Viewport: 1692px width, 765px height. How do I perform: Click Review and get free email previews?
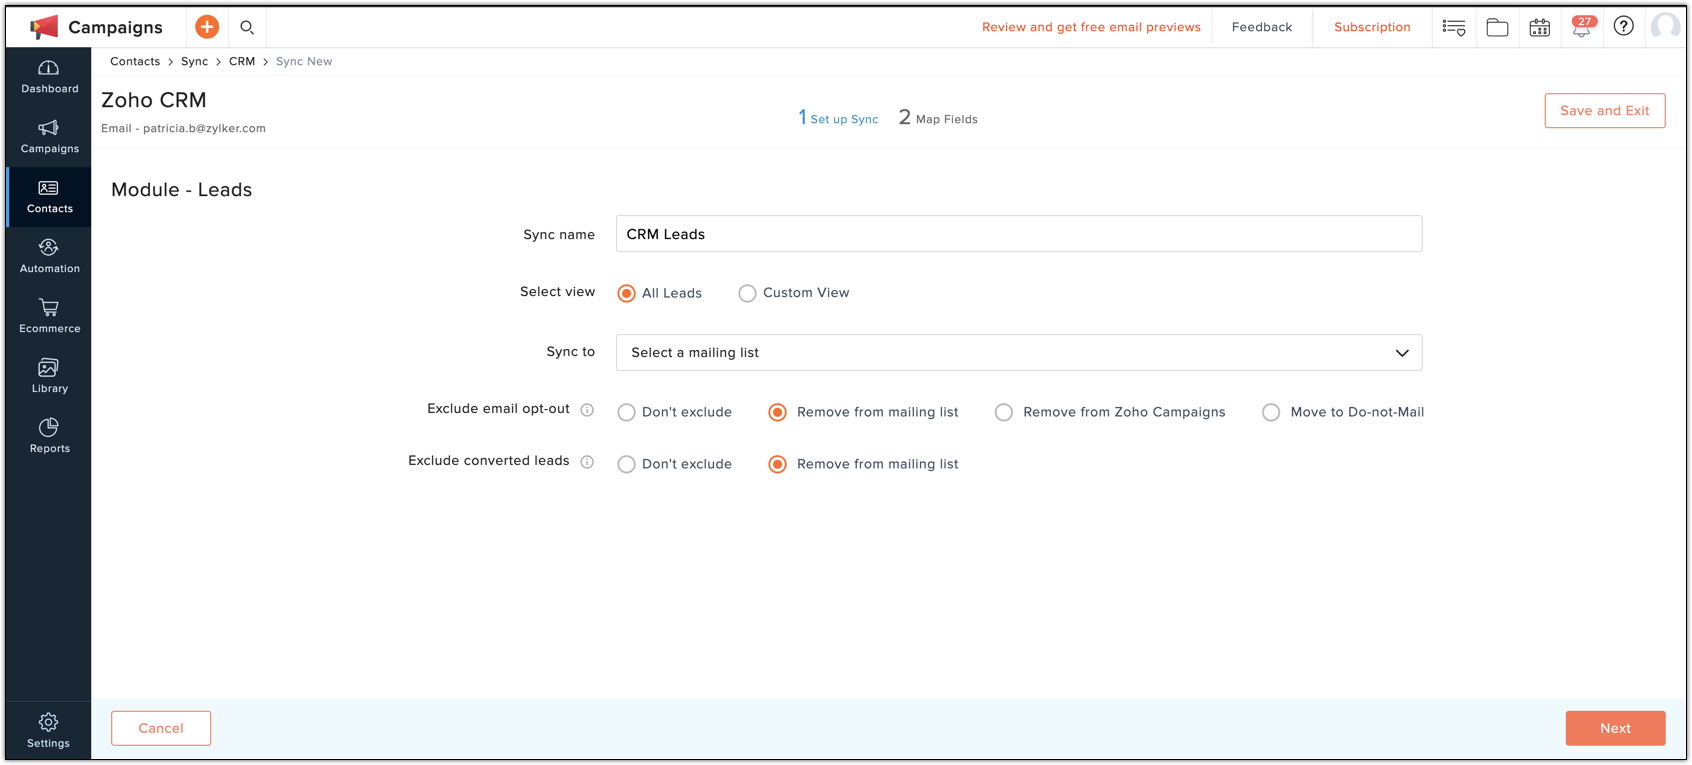(1091, 27)
